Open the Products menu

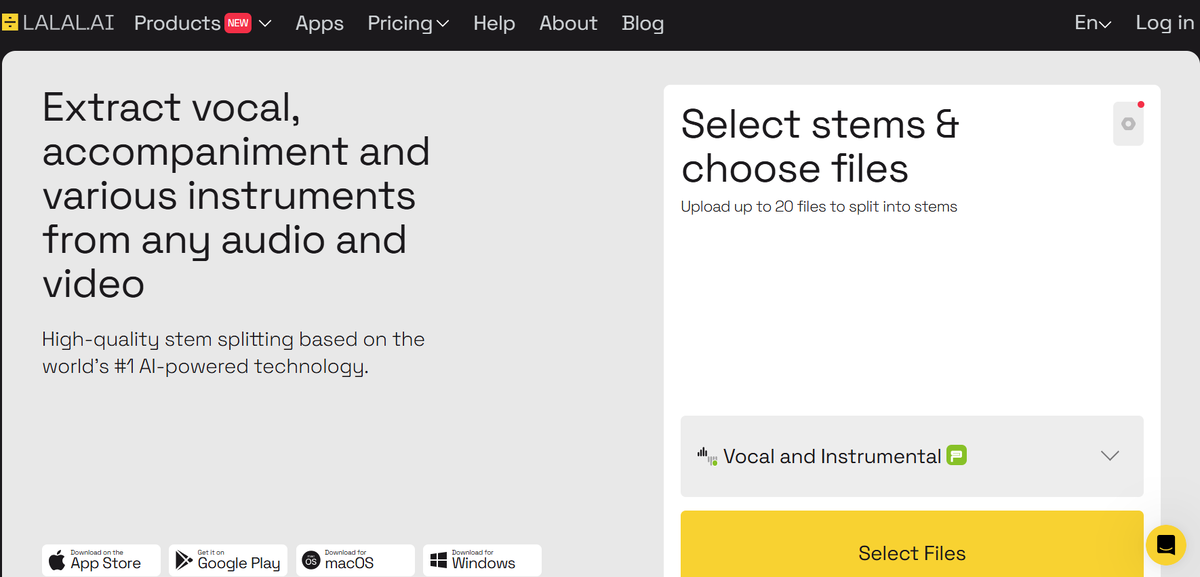[x=203, y=23]
